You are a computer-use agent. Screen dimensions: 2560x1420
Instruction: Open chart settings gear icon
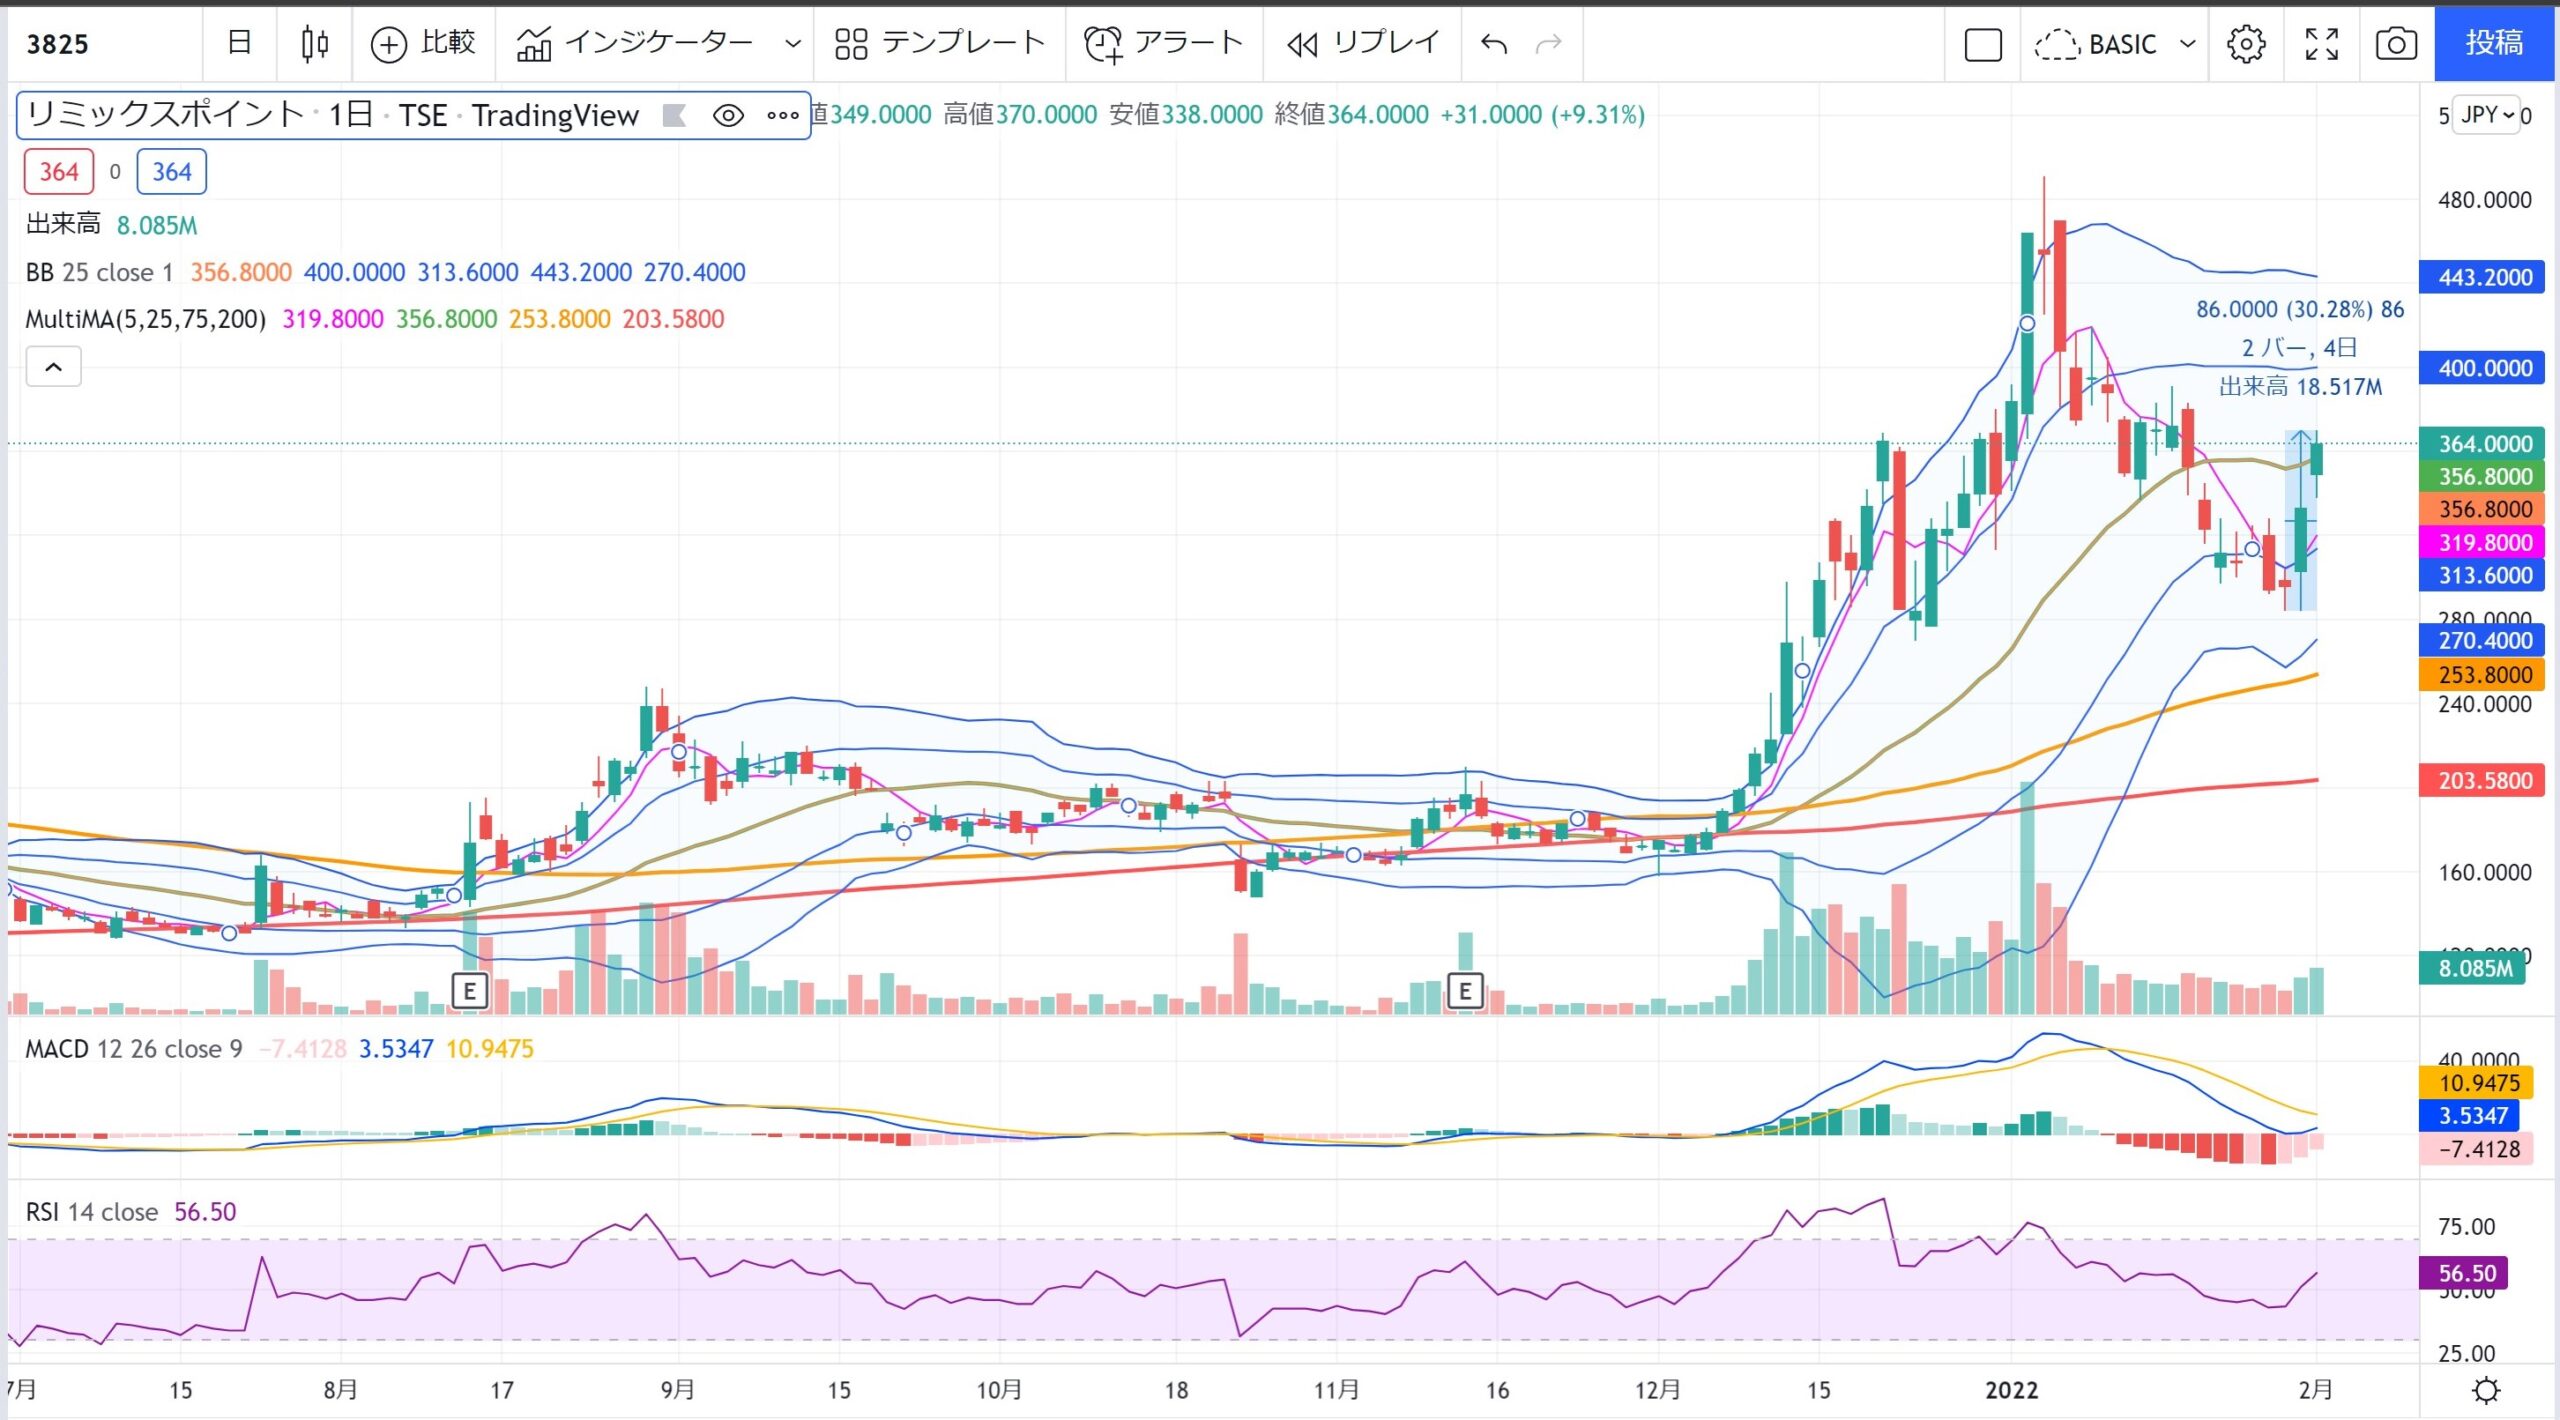click(x=2246, y=44)
